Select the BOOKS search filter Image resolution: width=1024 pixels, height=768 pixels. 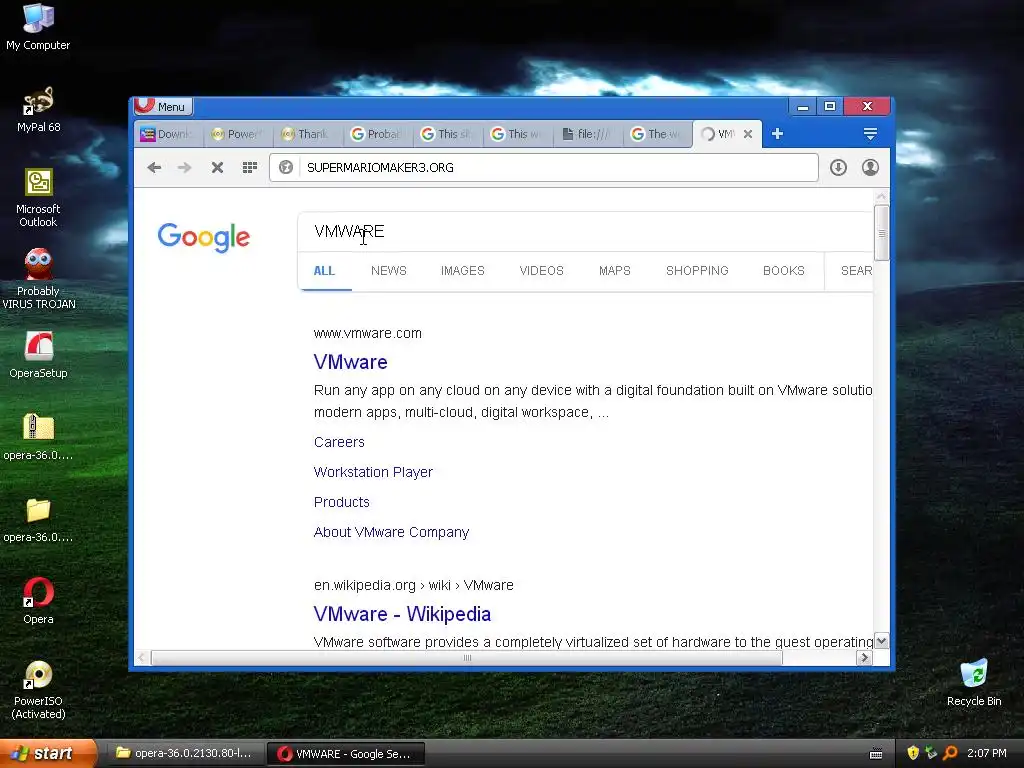[x=784, y=271]
